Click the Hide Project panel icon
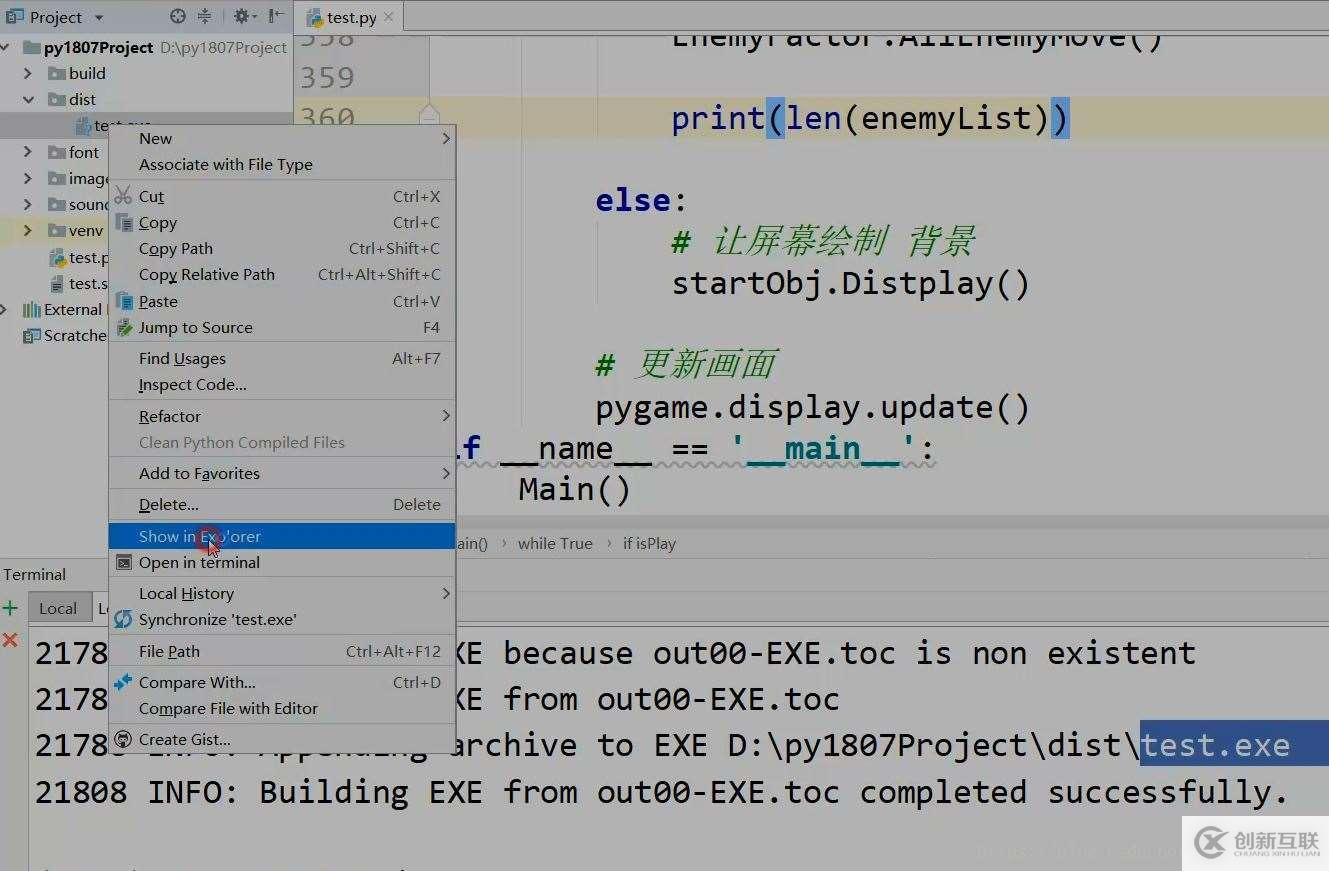The height and width of the screenshot is (871, 1329). coord(276,17)
